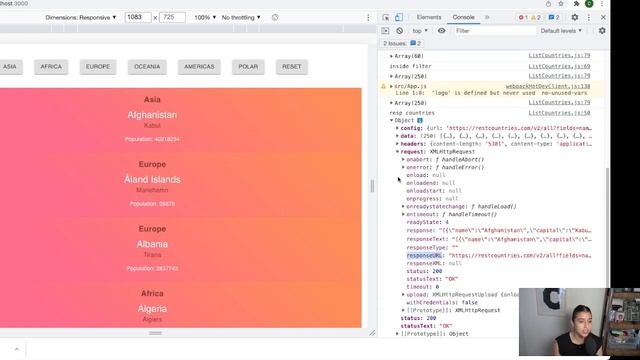Open DevTools settings gear icon

click(575, 18)
